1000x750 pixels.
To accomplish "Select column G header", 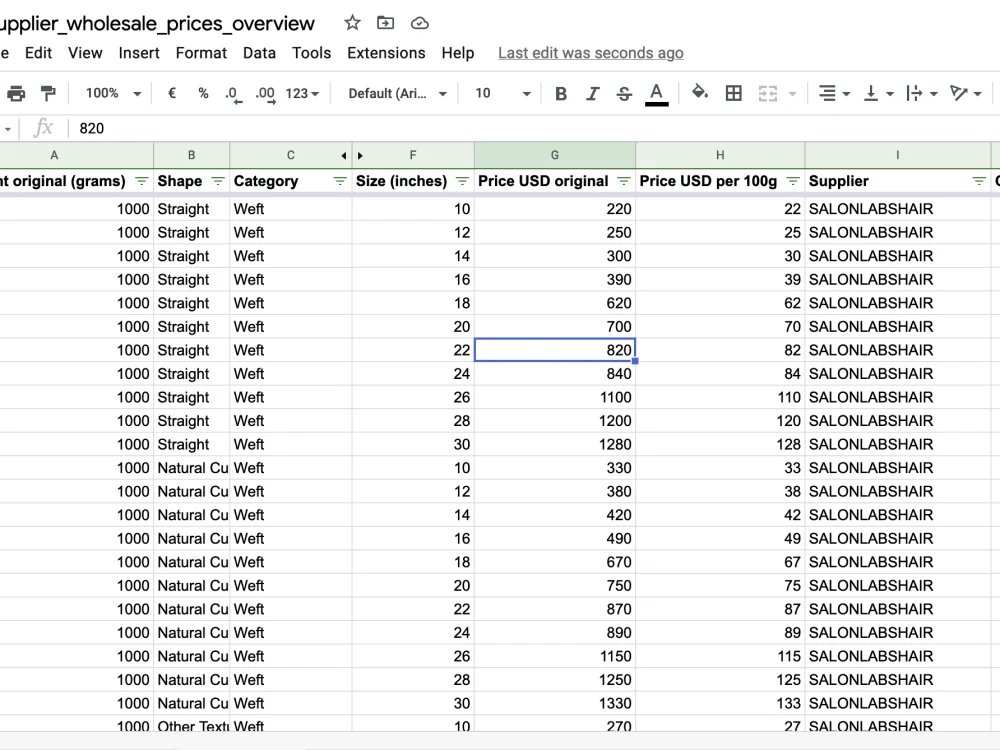I will tap(555, 155).
